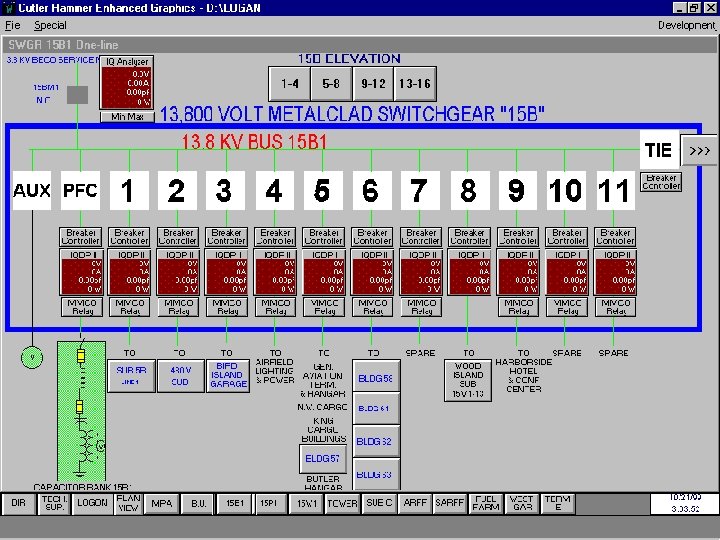This screenshot has height=540, width=720.
Task: Select breaker number 9
Action: pyautogui.click(x=518, y=191)
